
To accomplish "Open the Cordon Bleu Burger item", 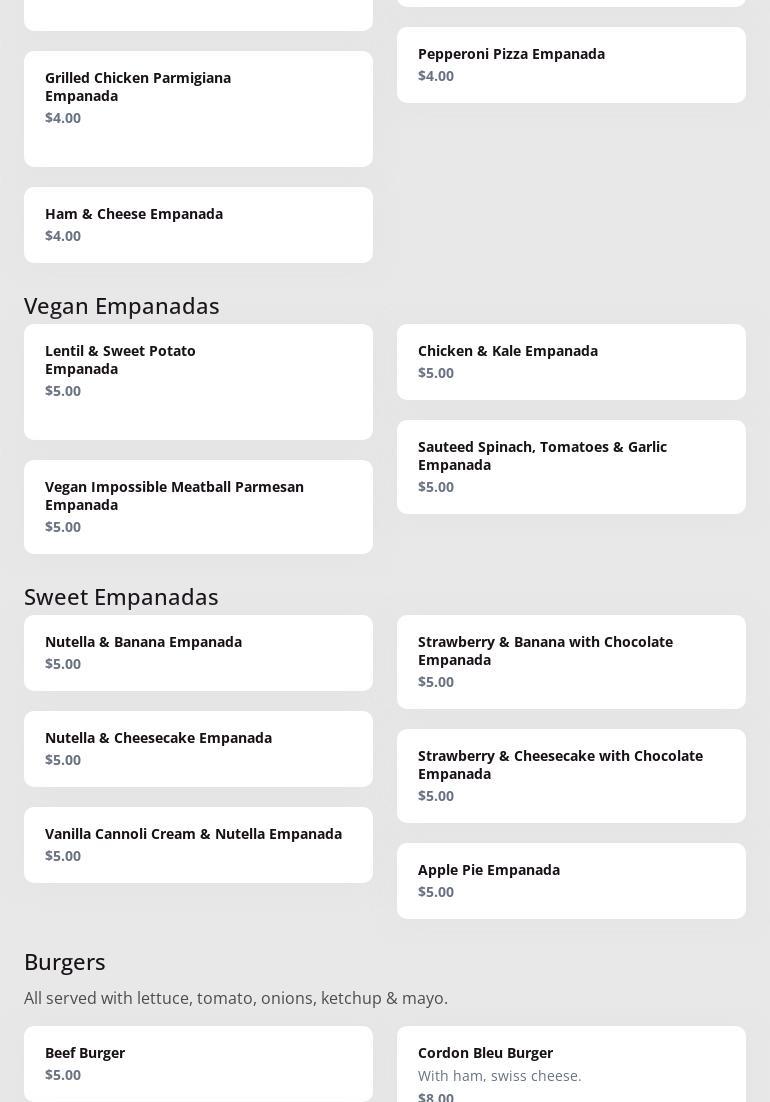I will (571, 1065).
